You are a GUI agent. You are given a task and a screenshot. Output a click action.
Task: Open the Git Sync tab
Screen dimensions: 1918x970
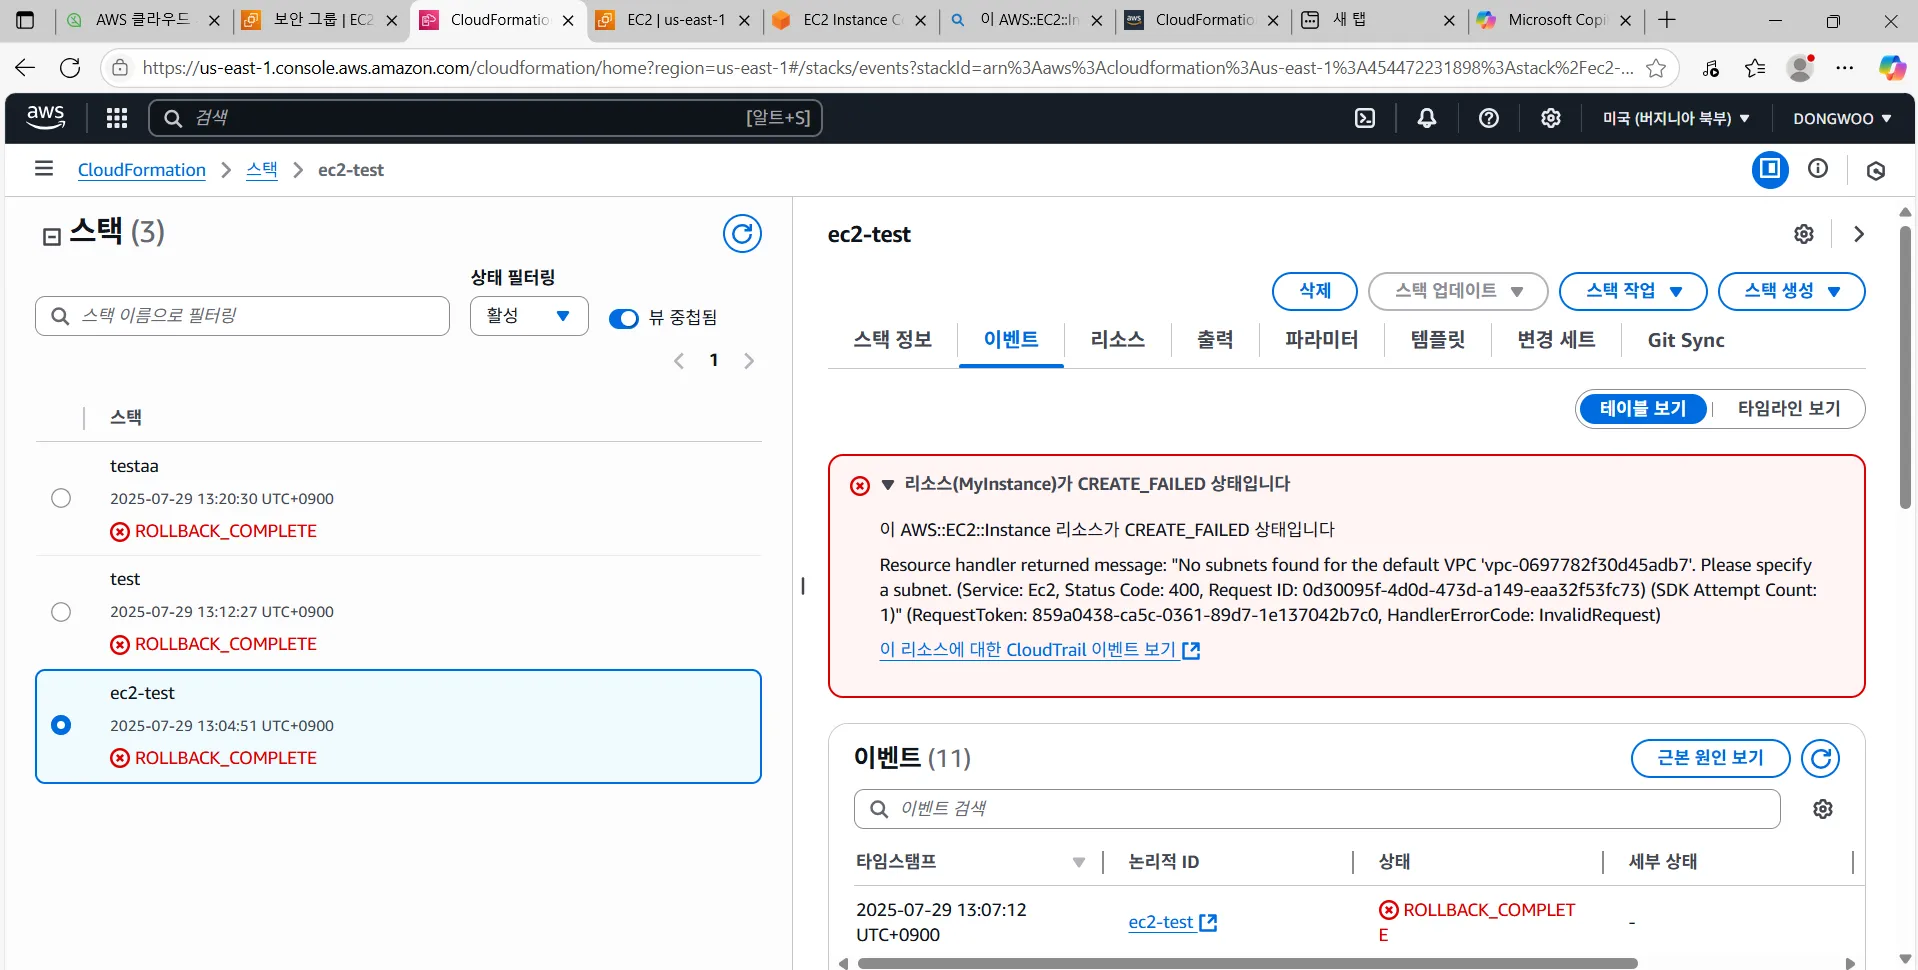click(1686, 340)
